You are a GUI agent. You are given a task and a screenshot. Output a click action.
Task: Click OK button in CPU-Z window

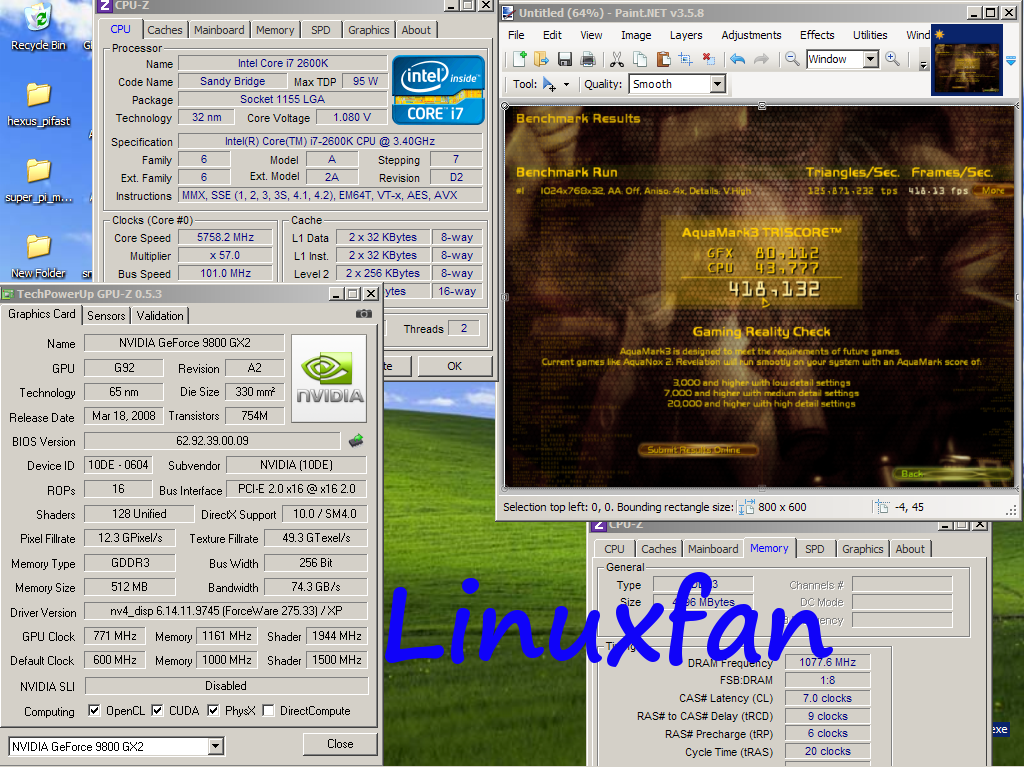click(x=455, y=366)
